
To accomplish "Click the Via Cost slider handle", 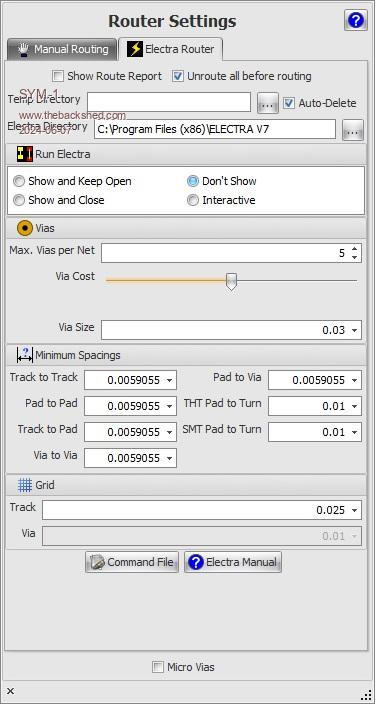I will tap(232, 282).
